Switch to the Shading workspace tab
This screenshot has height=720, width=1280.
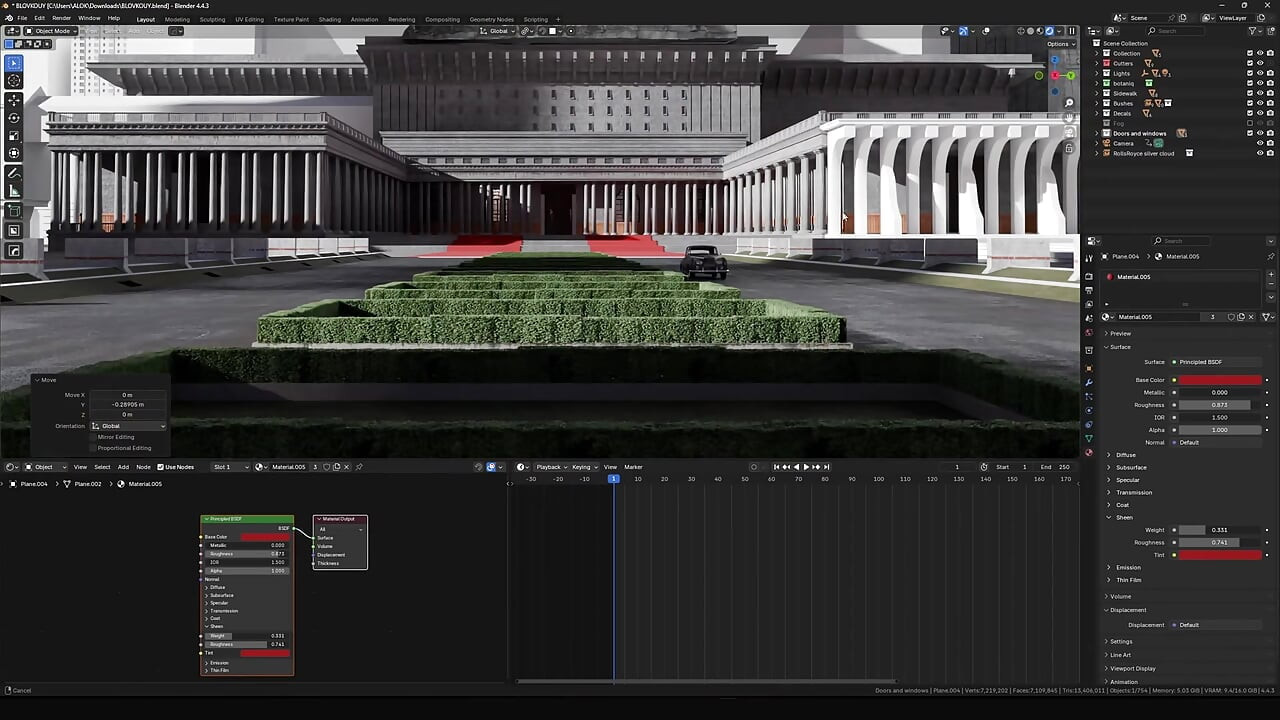[x=330, y=19]
